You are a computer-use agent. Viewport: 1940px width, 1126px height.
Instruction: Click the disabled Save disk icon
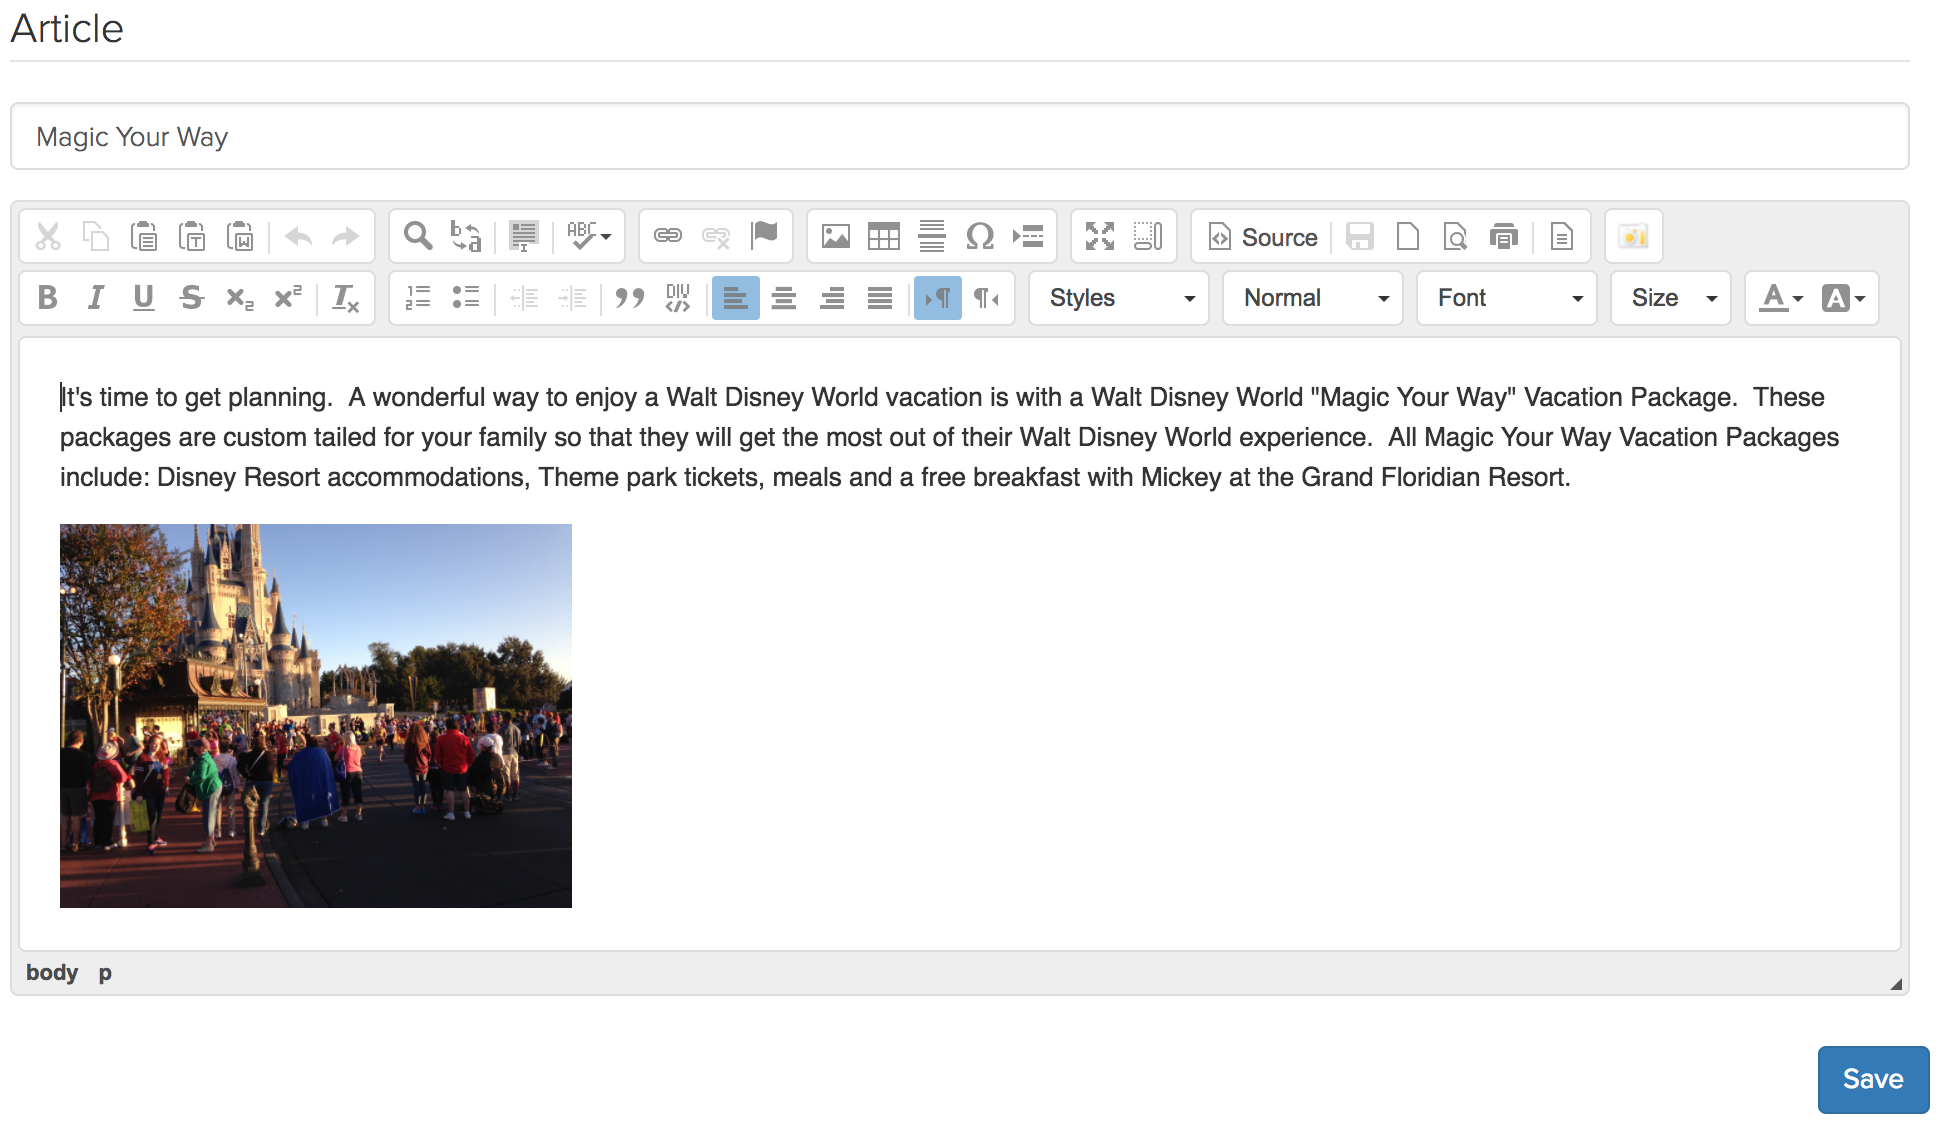tap(1360, 237)
